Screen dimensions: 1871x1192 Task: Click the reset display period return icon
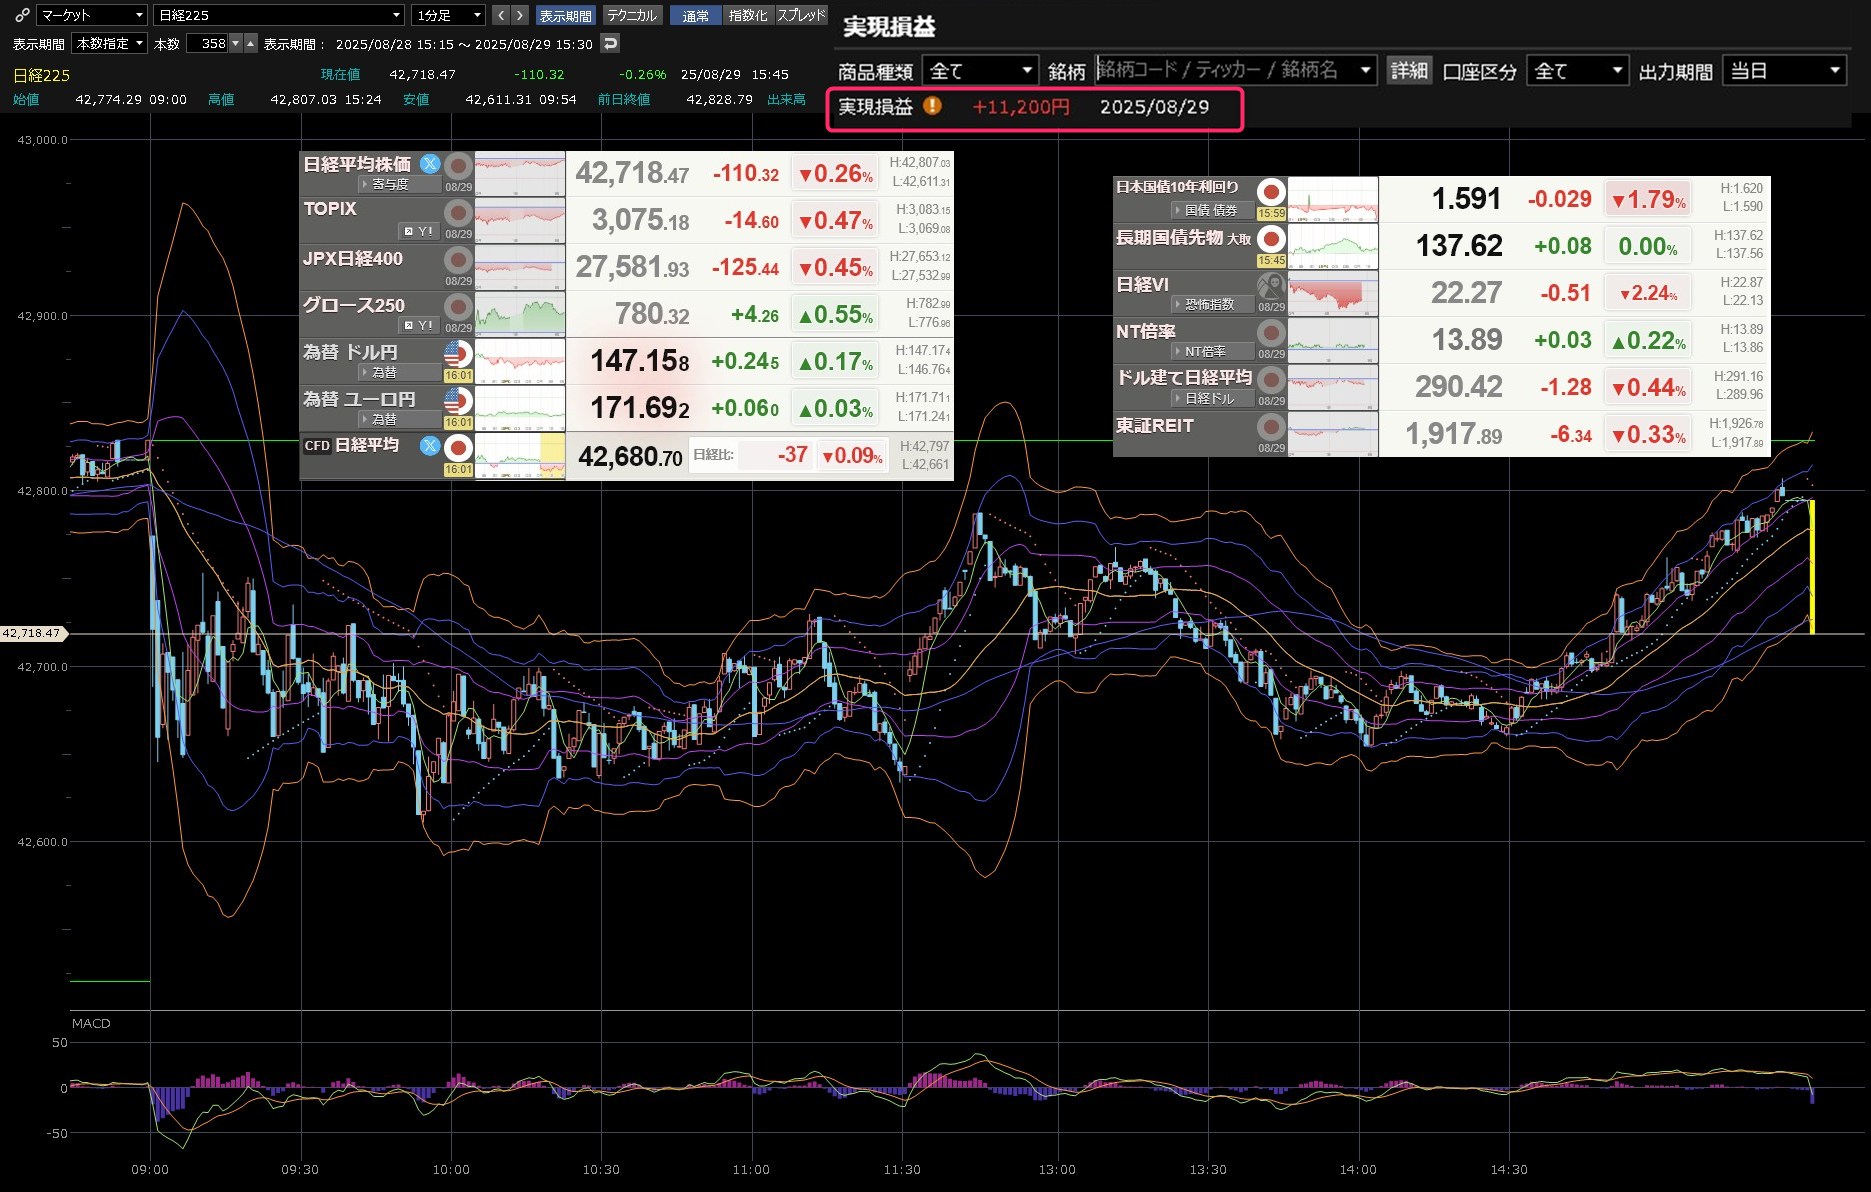coord(610,43)
